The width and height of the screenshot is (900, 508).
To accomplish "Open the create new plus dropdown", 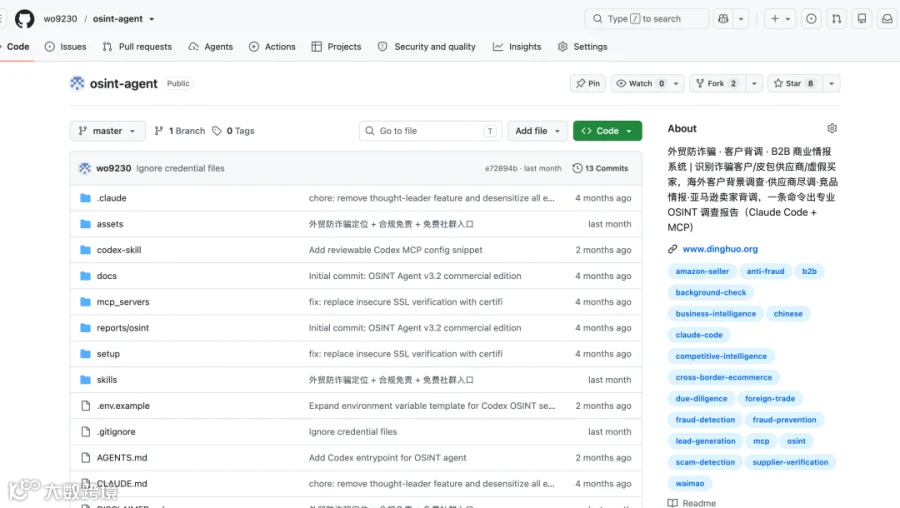I will pyautogui.click(x=780, y=19).
